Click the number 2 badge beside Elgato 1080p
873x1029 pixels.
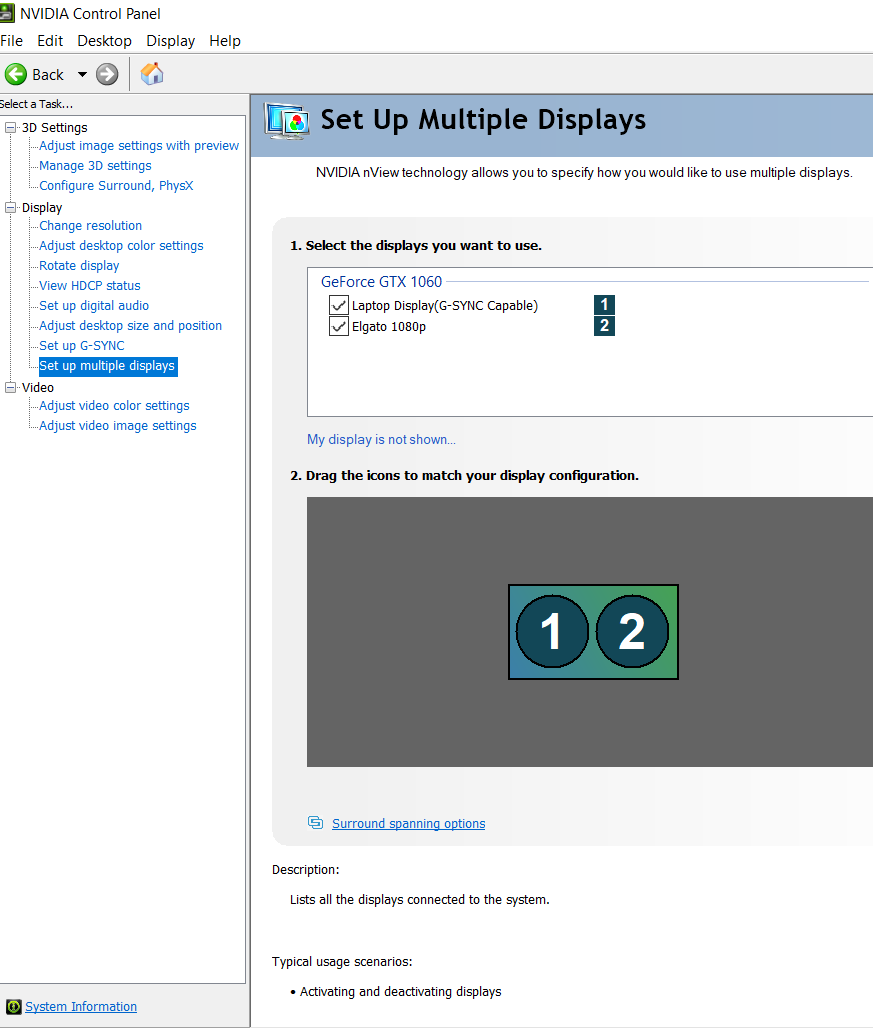pyautogui.click(x=604, y=326)
